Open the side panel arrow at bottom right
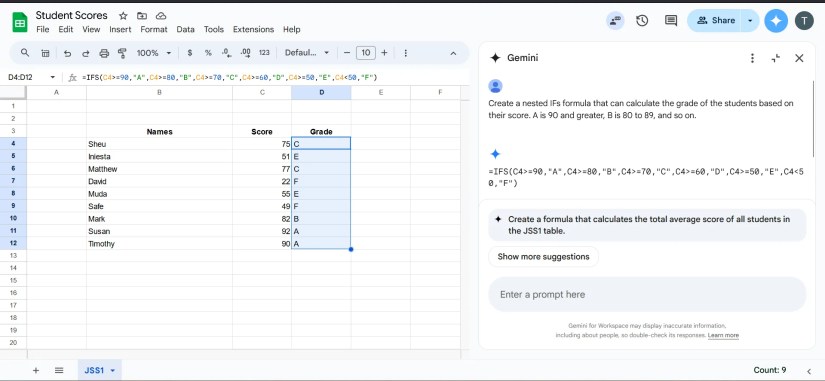Image resolution: width=825 pixels, height=381 pixels. pyautogui.click(x=809, y=371)
